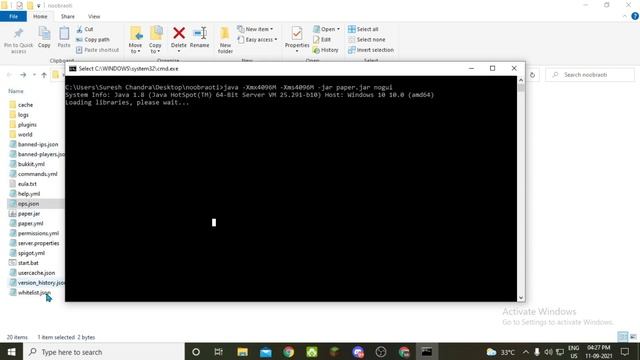Viewport: 640px width, 360px height.
Task: Go up one folder level
Action: tap(44, 75)
